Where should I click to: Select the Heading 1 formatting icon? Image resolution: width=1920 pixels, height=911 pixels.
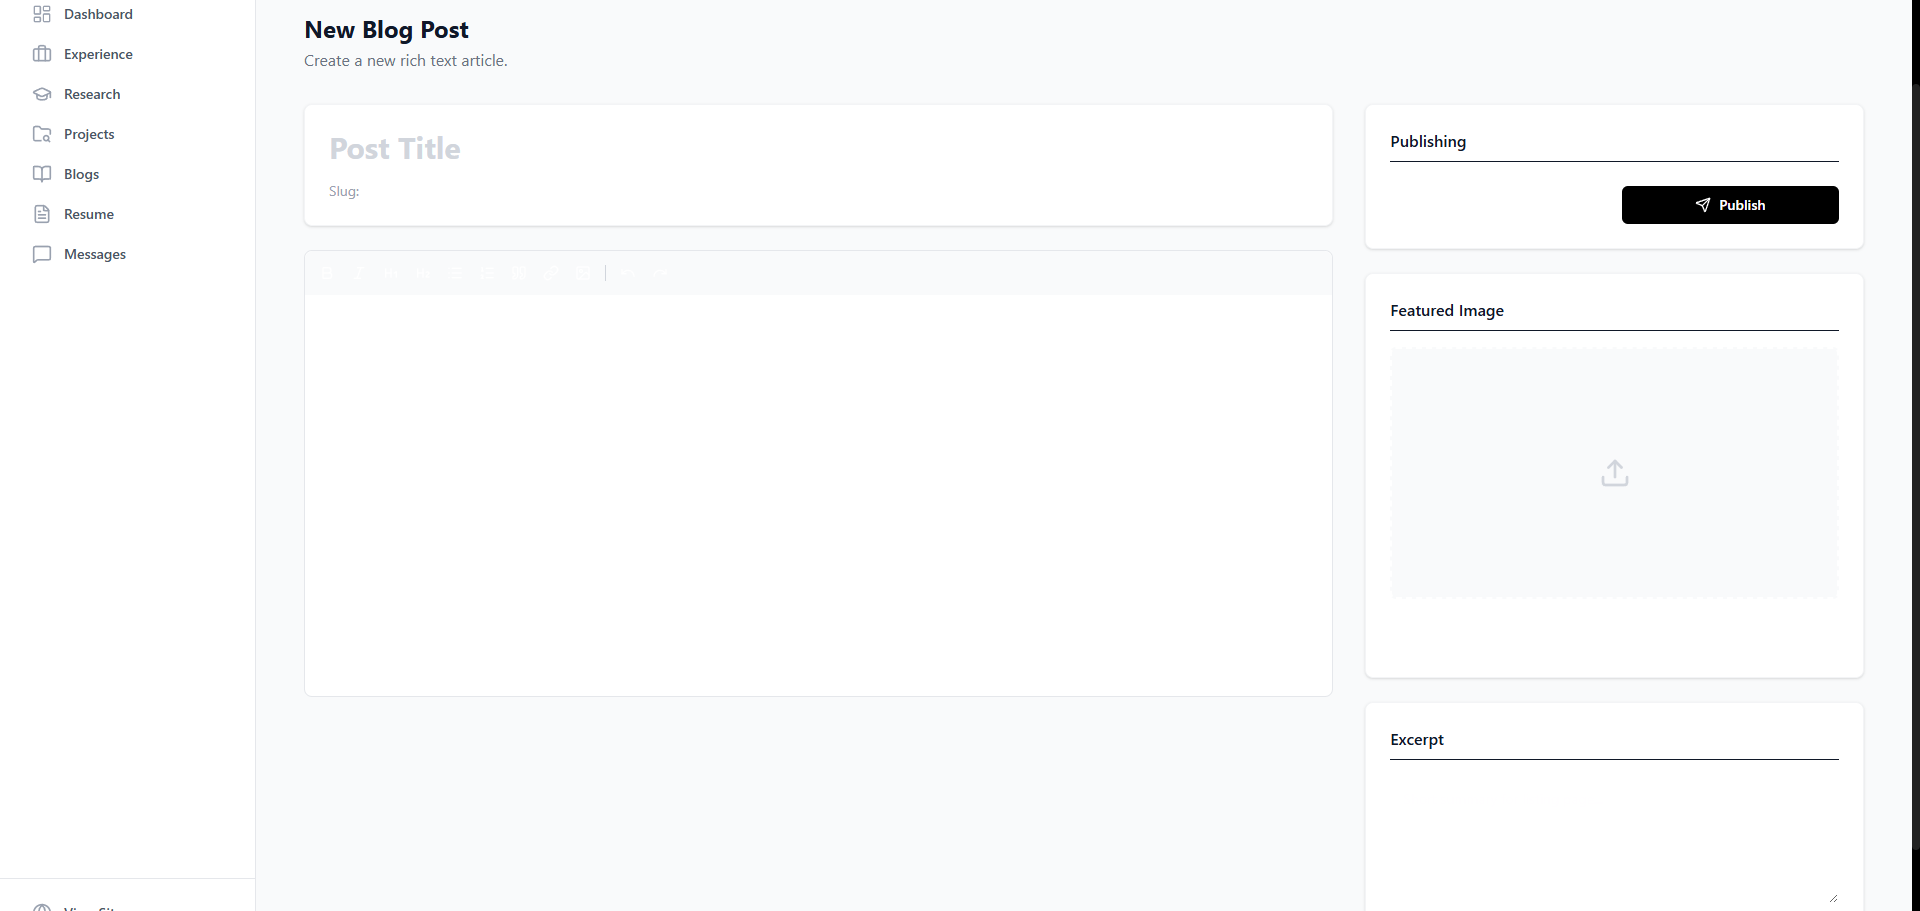point(391,273)
